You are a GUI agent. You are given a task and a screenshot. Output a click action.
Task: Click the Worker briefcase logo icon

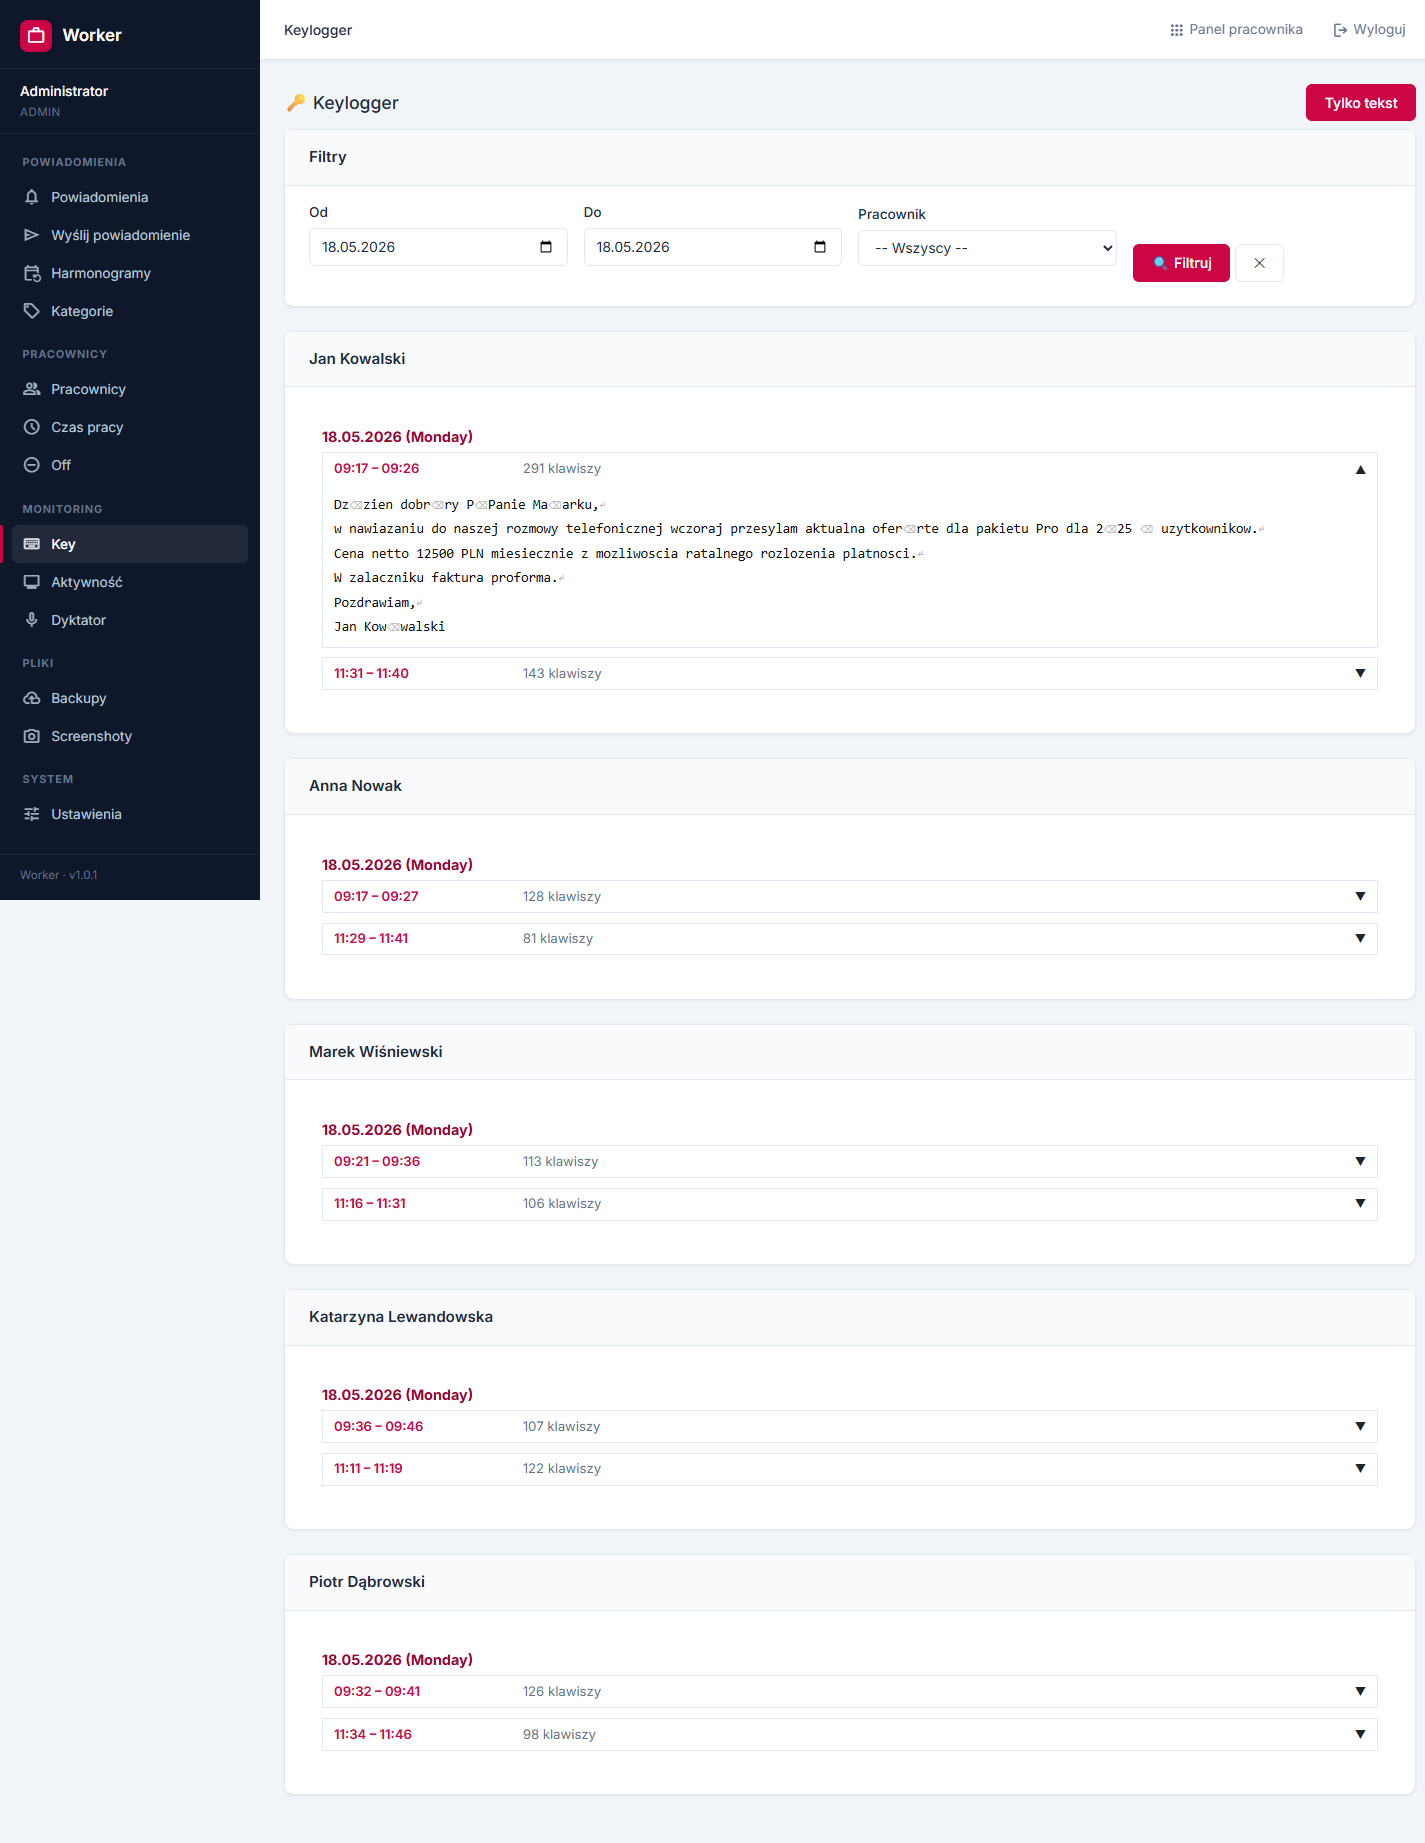click(36, 35)
